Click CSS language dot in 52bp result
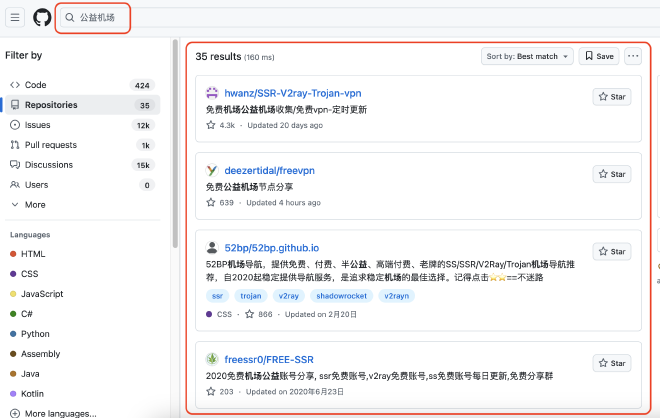The width and height of the screenshot is (660, 418). 209,314
